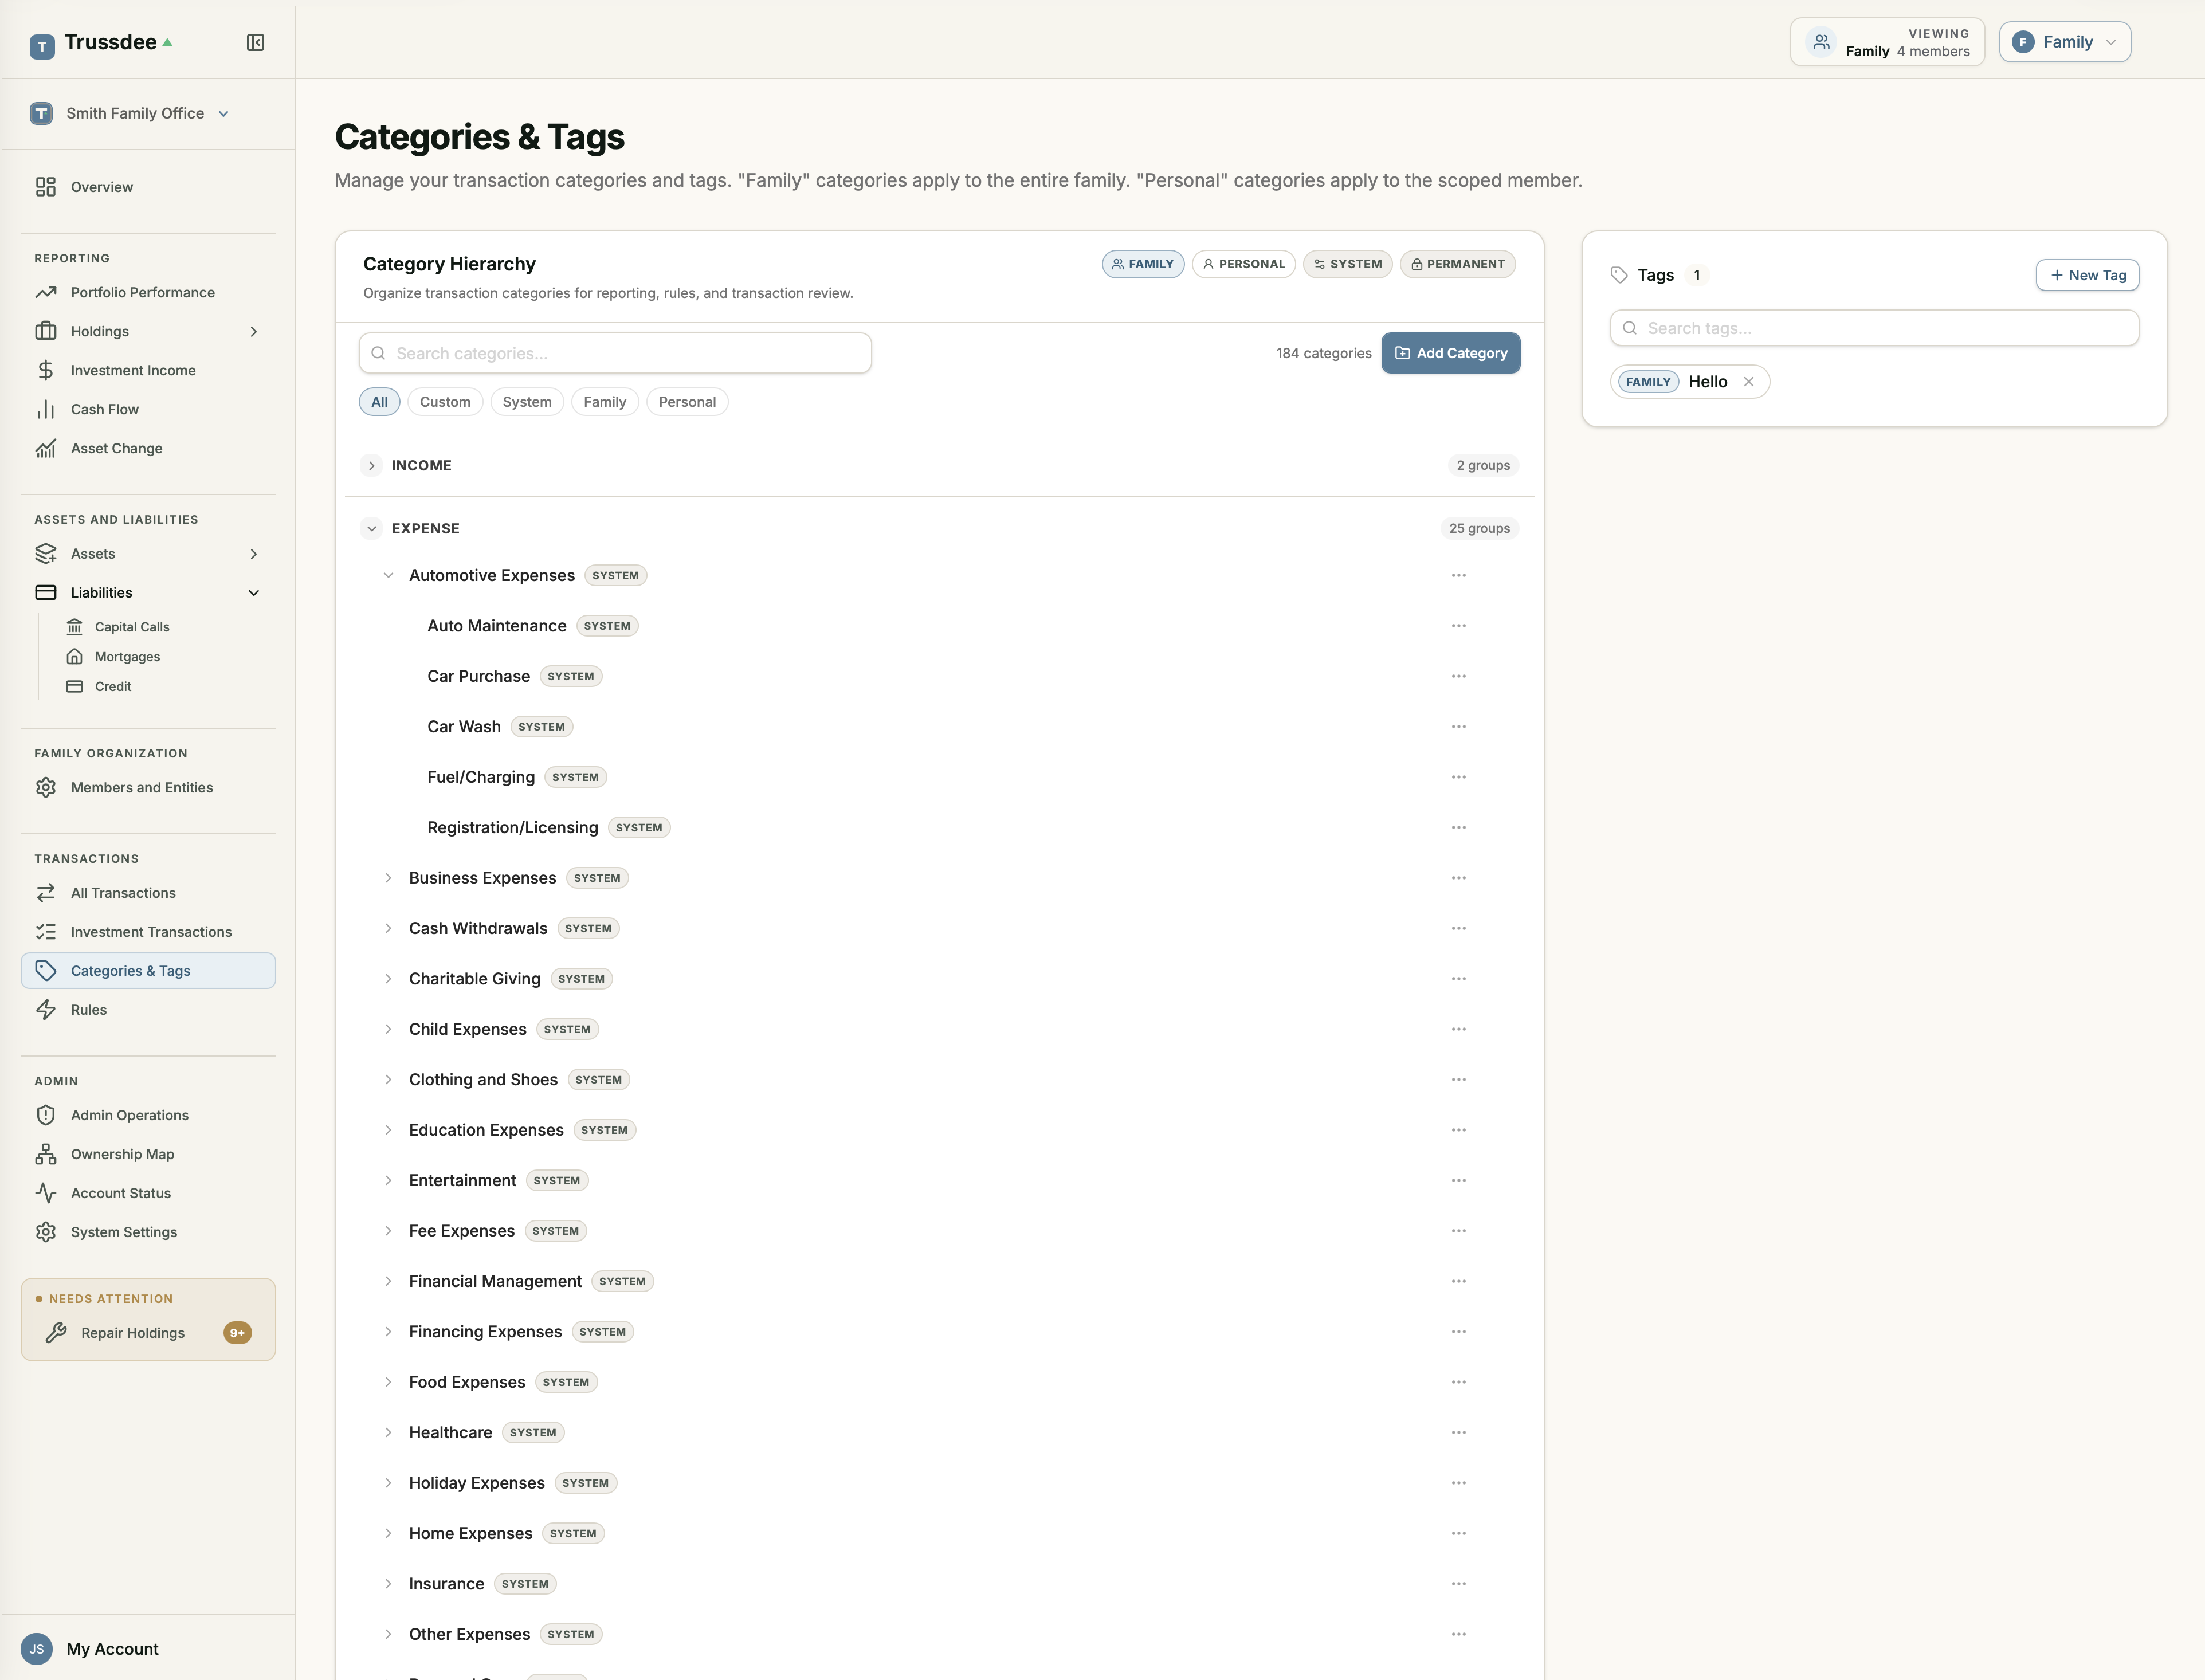This screenshot has height=1680, width=2205.
Task: Open Mortgages page
Action: [127, 657]
